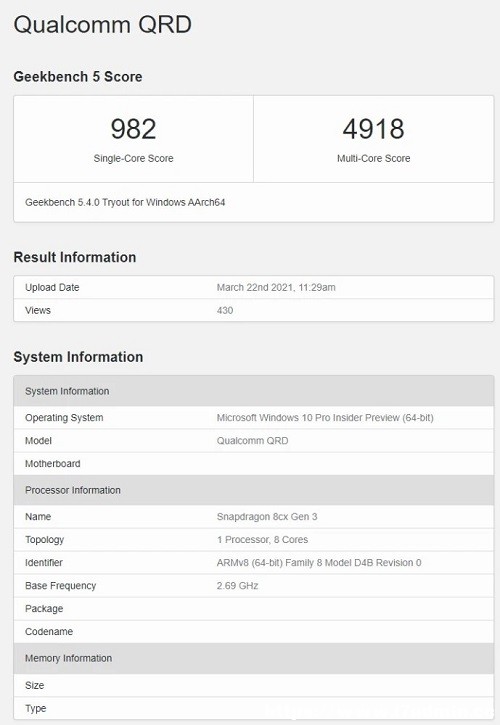
Task: Select the Operating System value text
Action: point(325,418)
